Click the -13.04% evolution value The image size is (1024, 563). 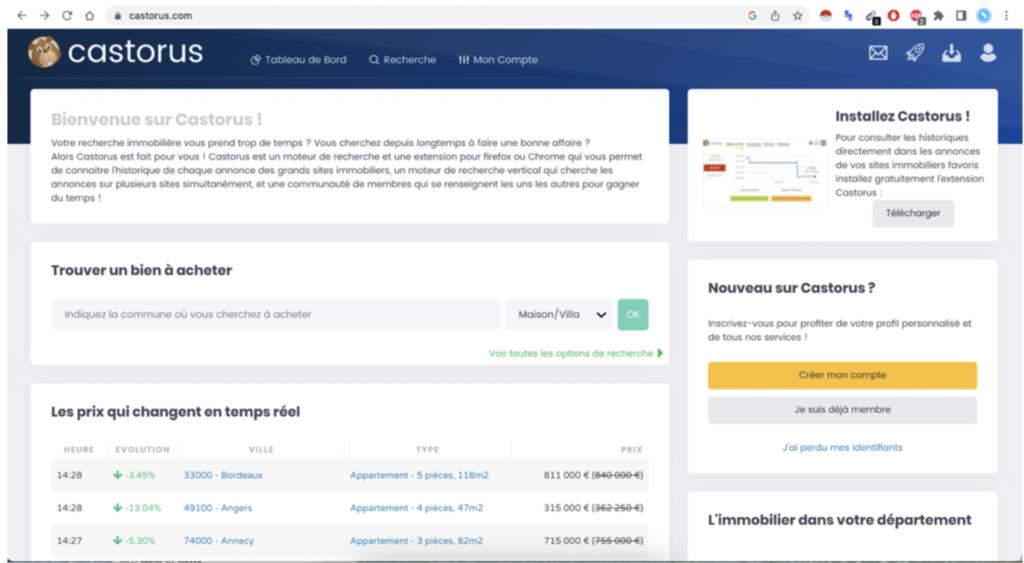point(136,508)
